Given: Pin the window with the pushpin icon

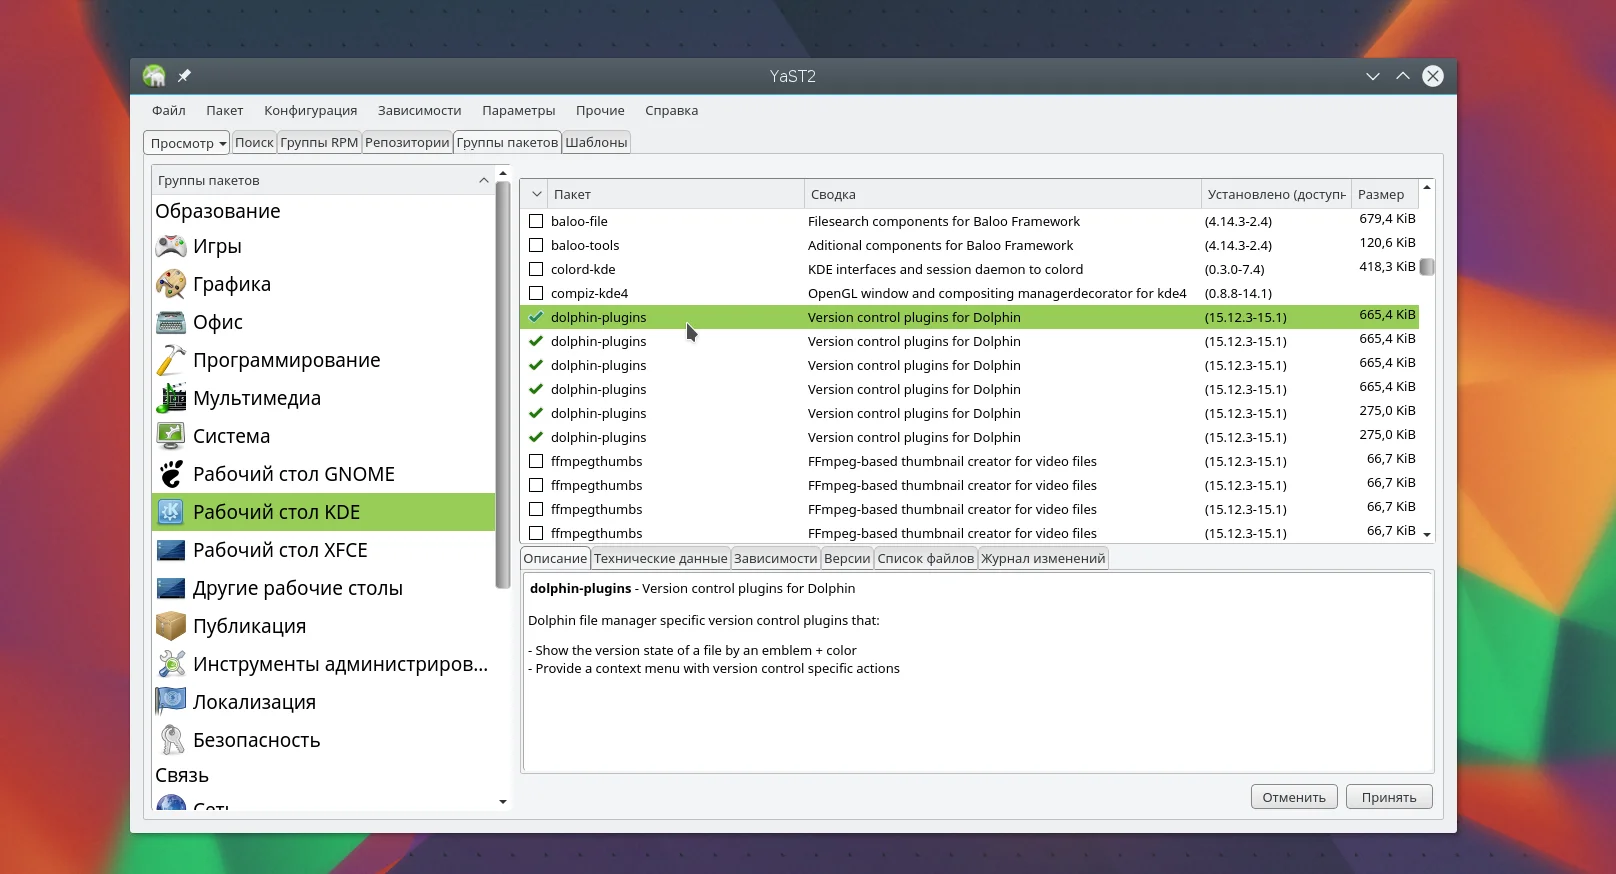Looking at the screenshot, I should [x=184, y=76].
